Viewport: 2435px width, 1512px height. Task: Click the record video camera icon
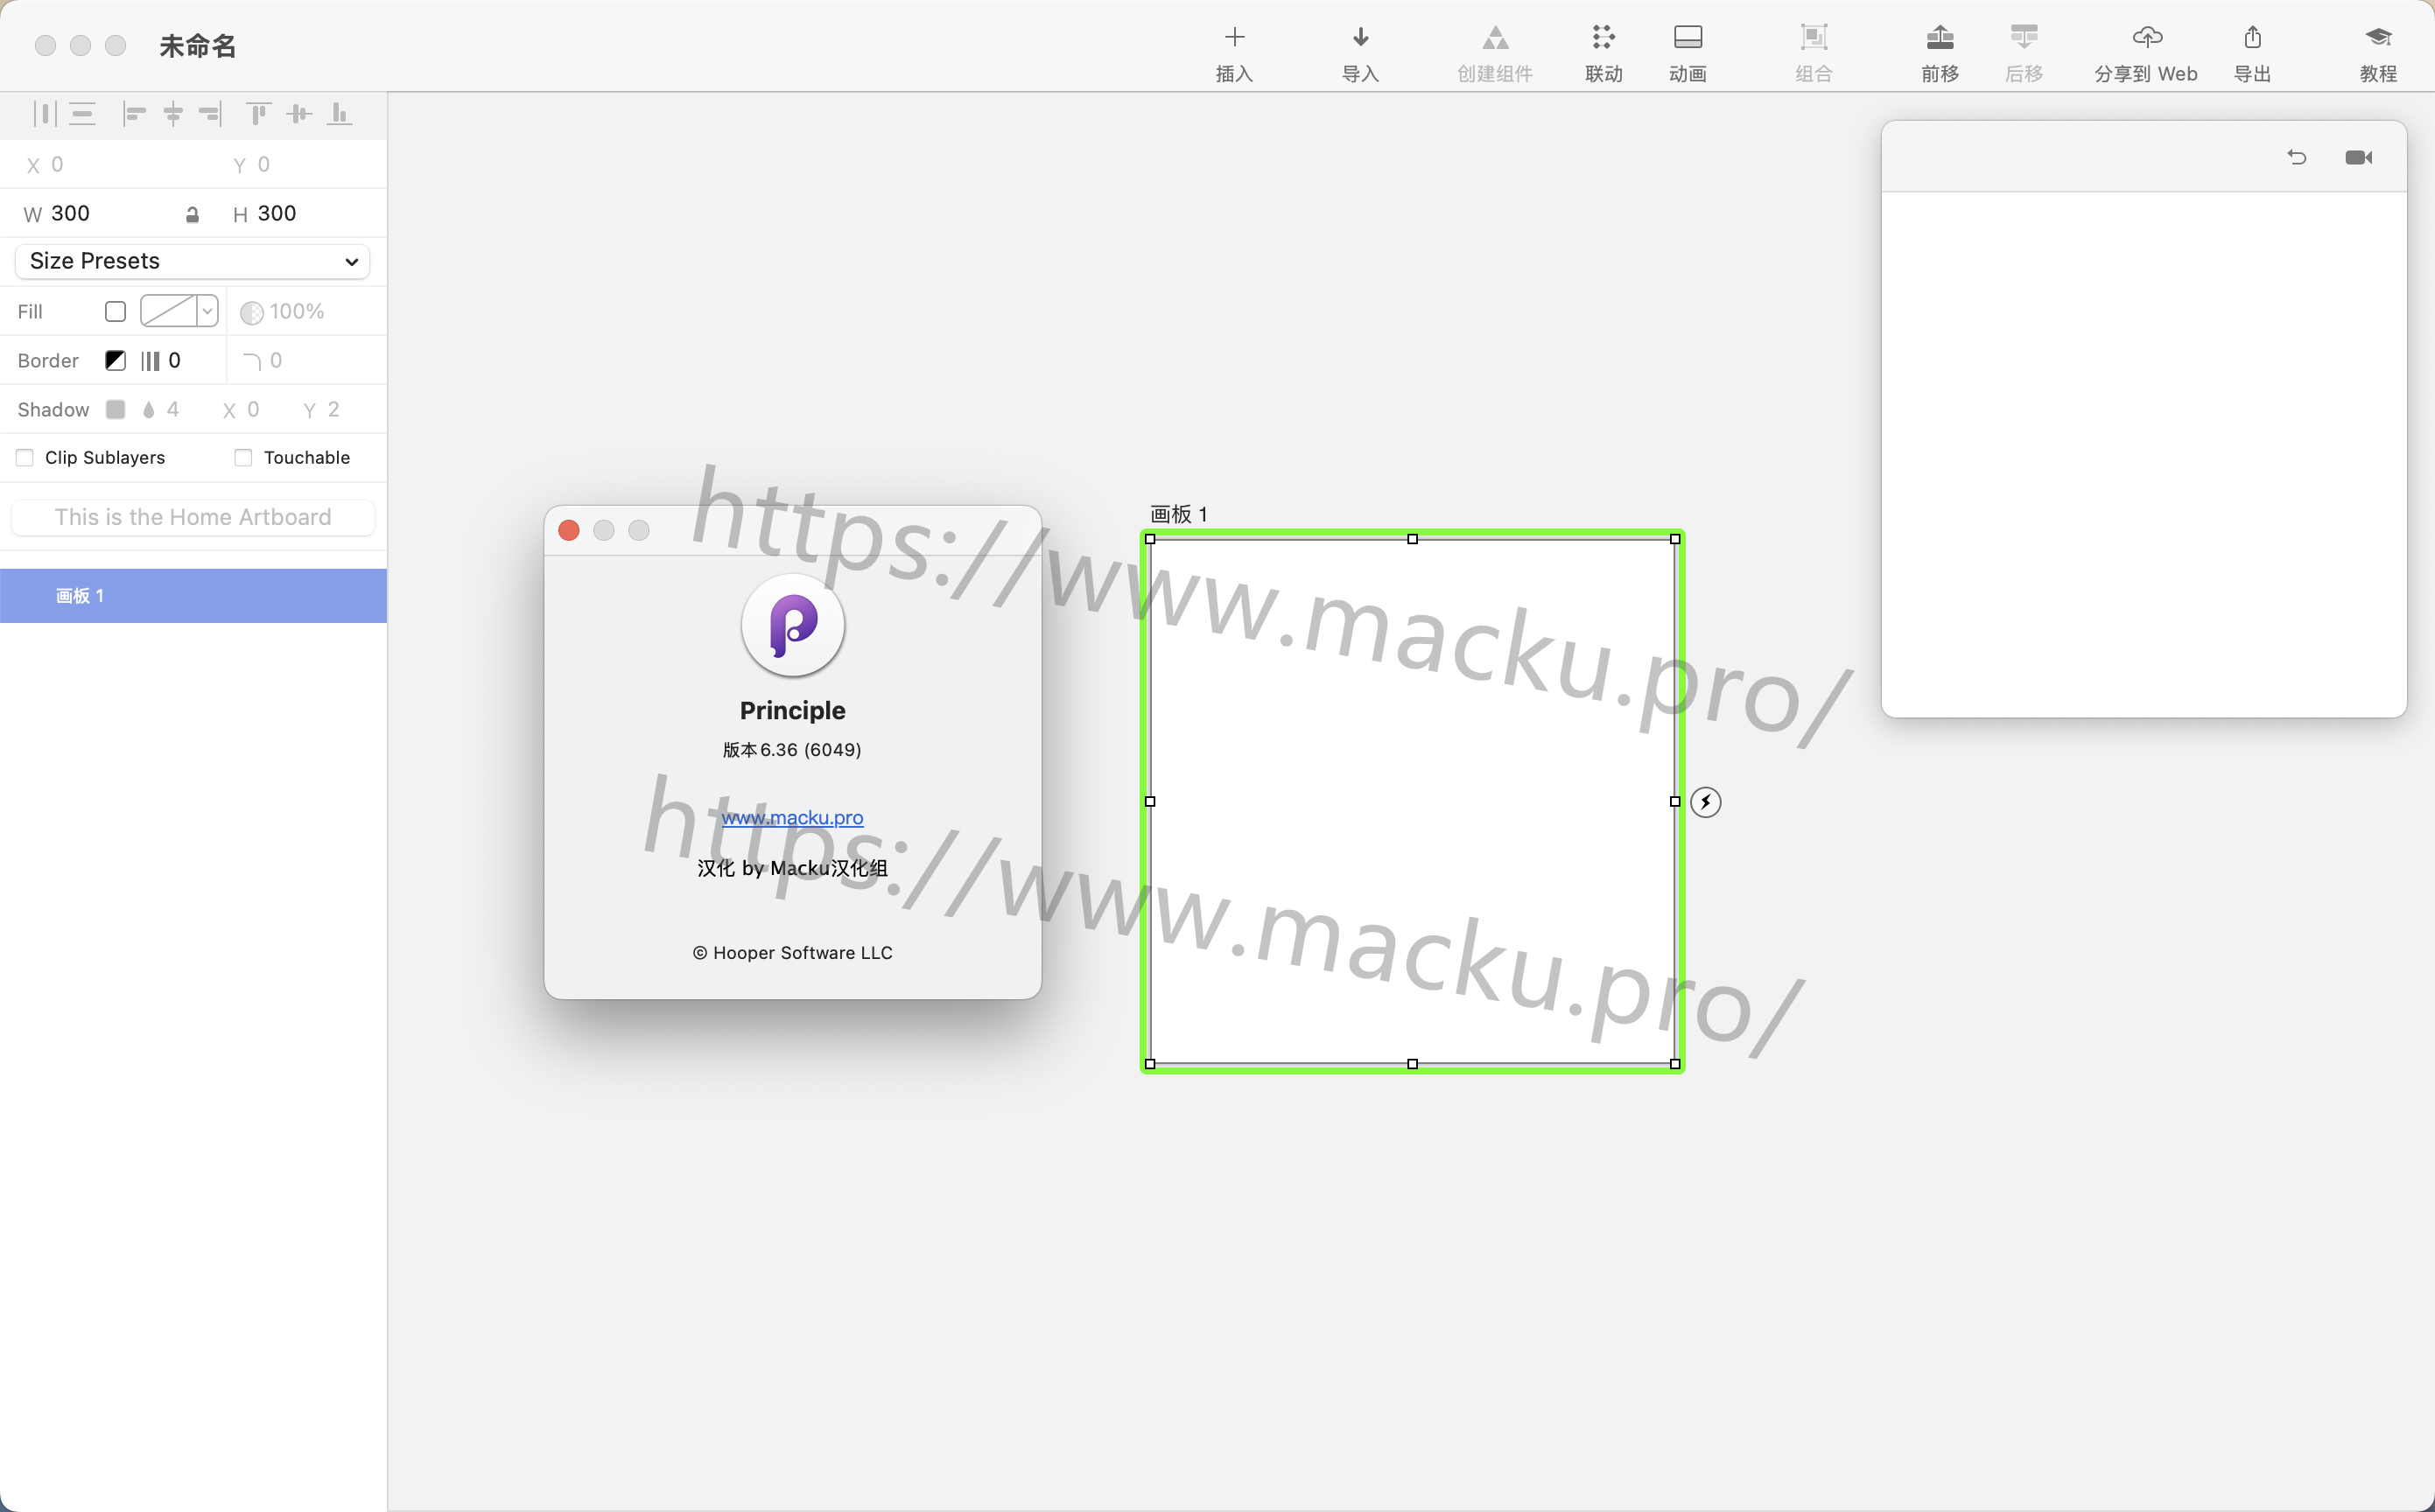(2359, 157)
